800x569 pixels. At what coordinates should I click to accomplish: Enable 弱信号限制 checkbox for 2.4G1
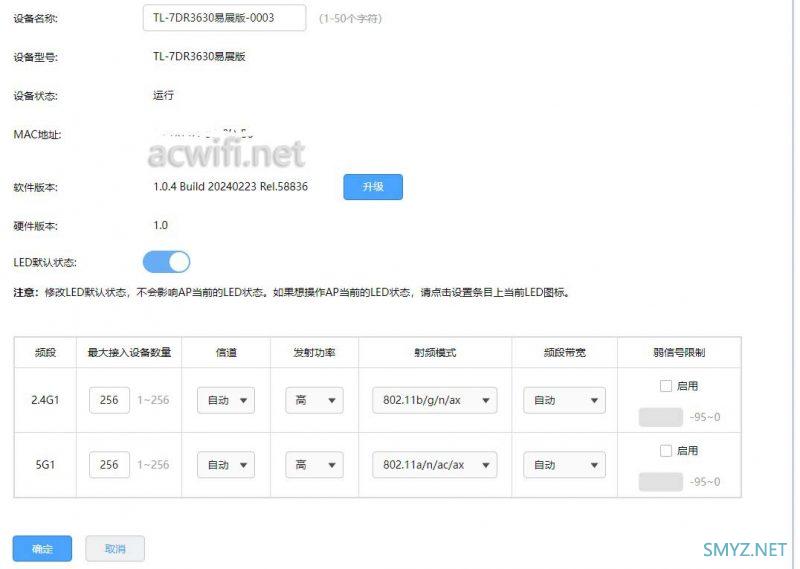(x=666, y=385)
